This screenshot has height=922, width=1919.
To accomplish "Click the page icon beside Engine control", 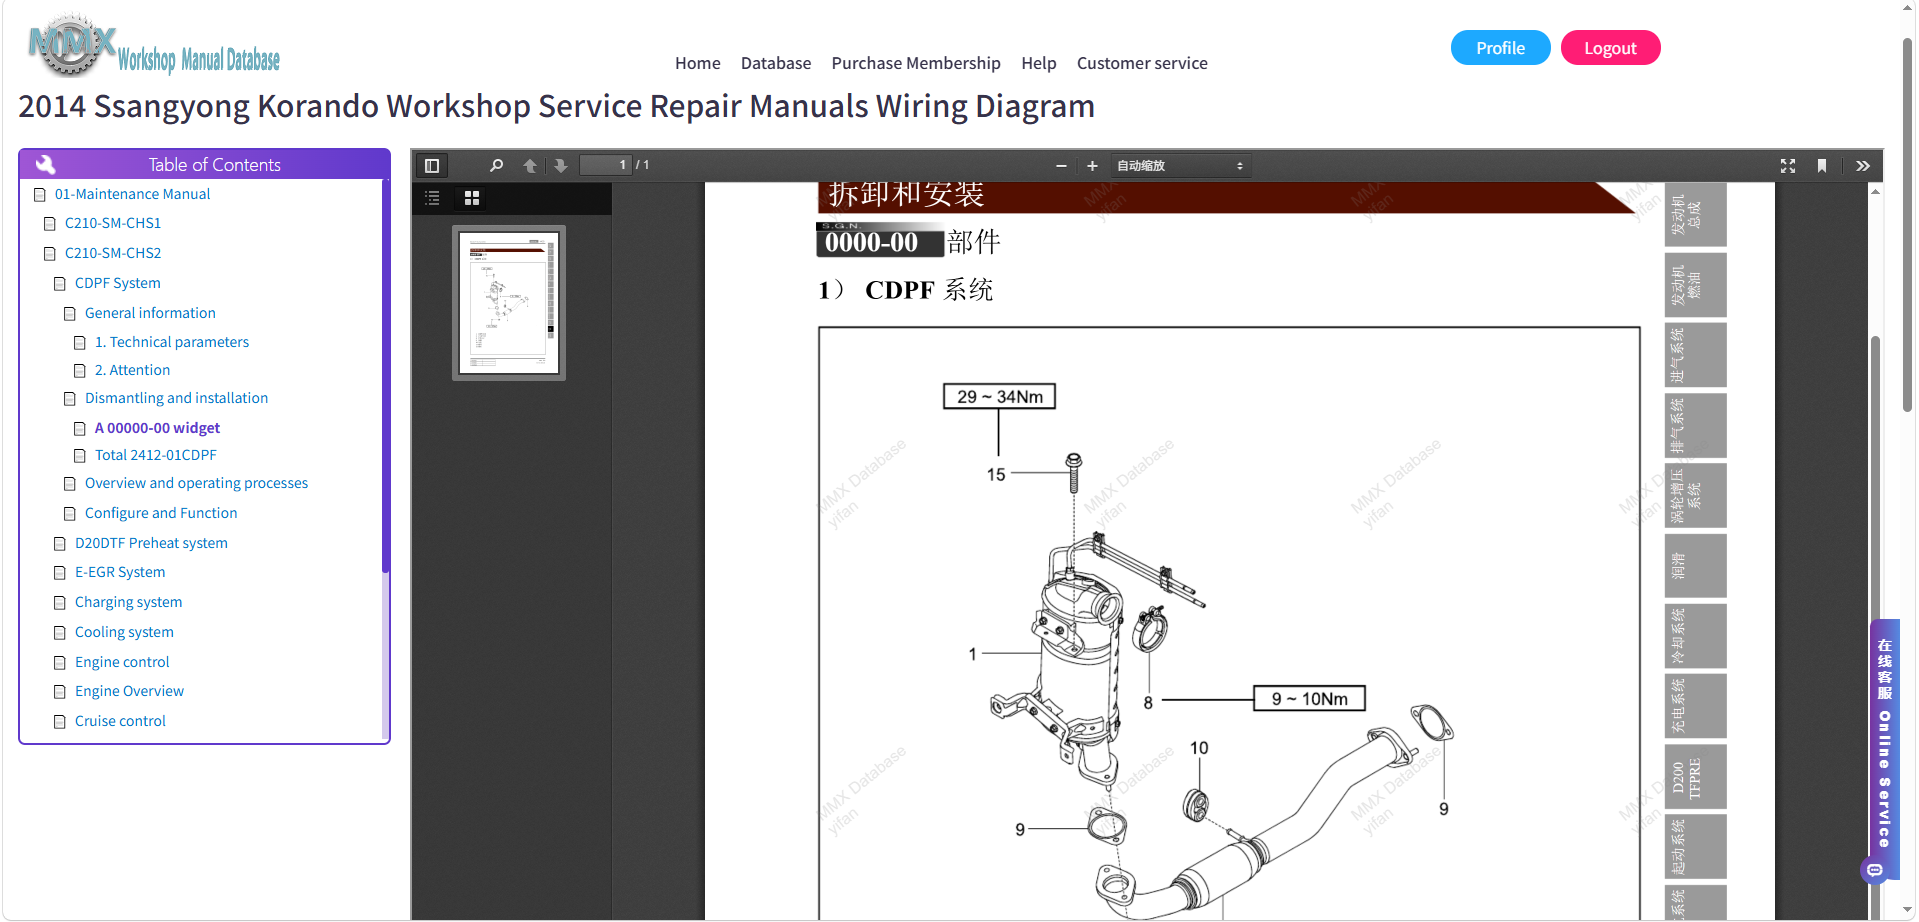I will pos(60,662).
